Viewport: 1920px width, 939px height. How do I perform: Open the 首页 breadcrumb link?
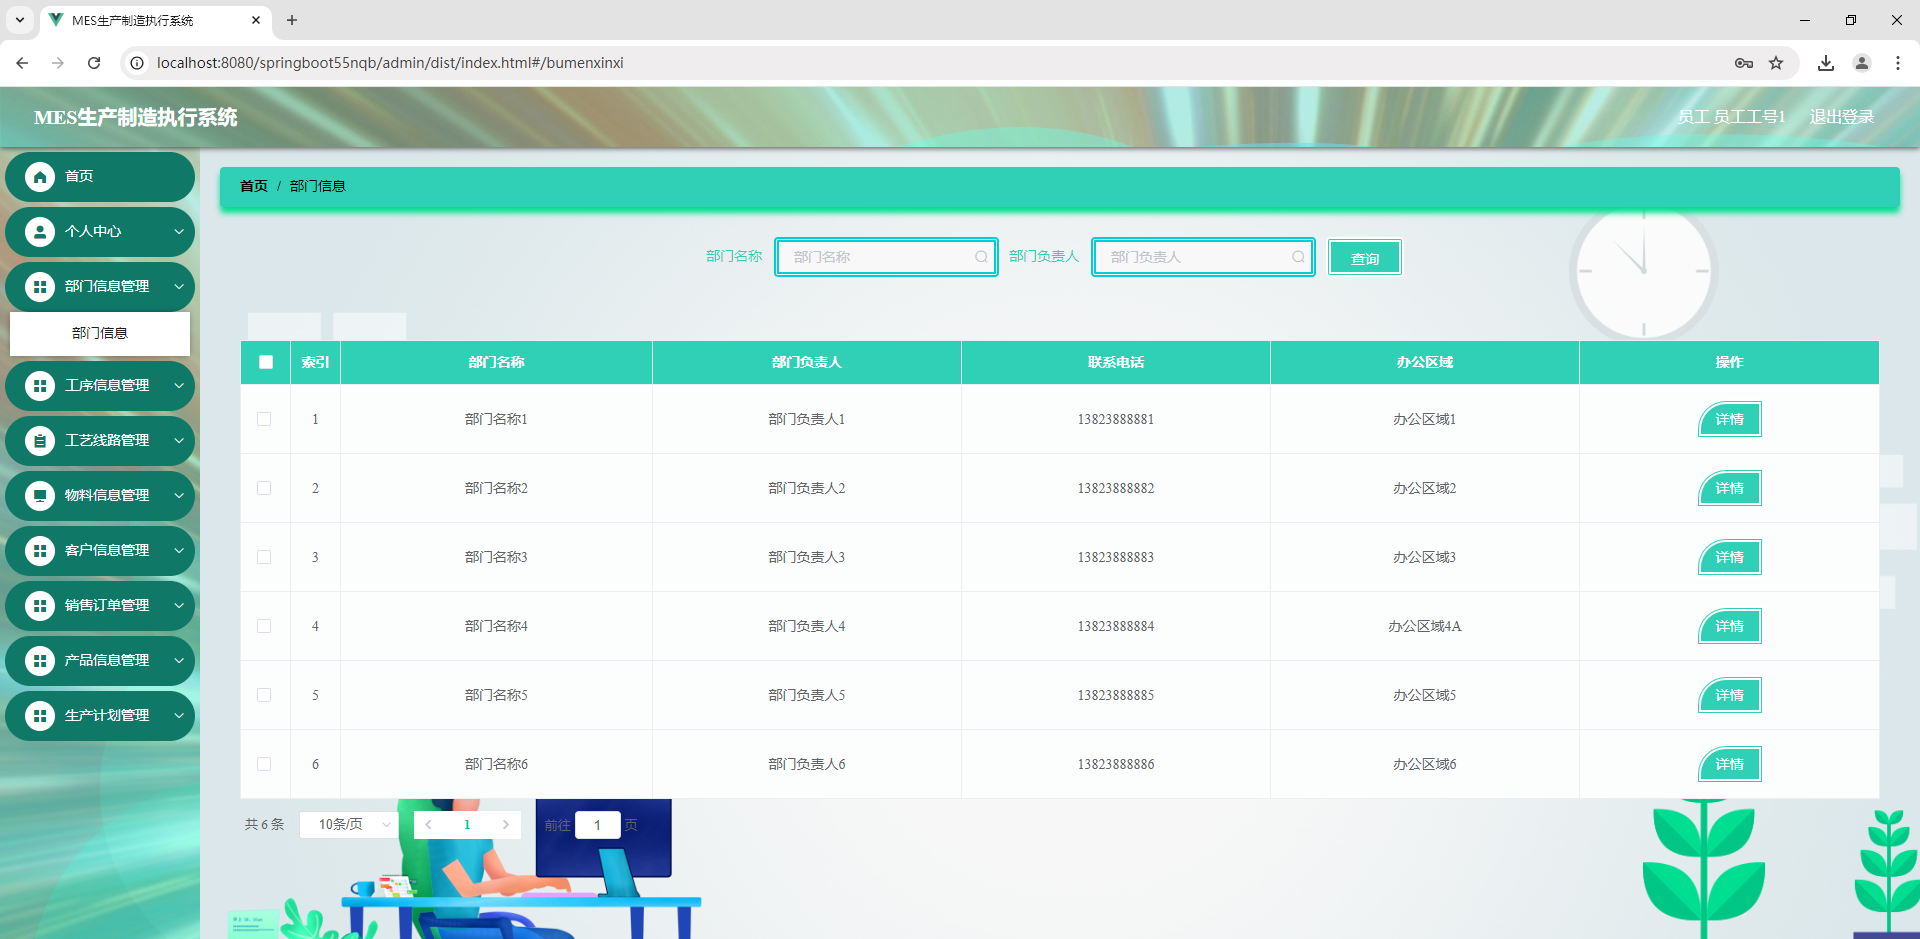tap(253, 186)
